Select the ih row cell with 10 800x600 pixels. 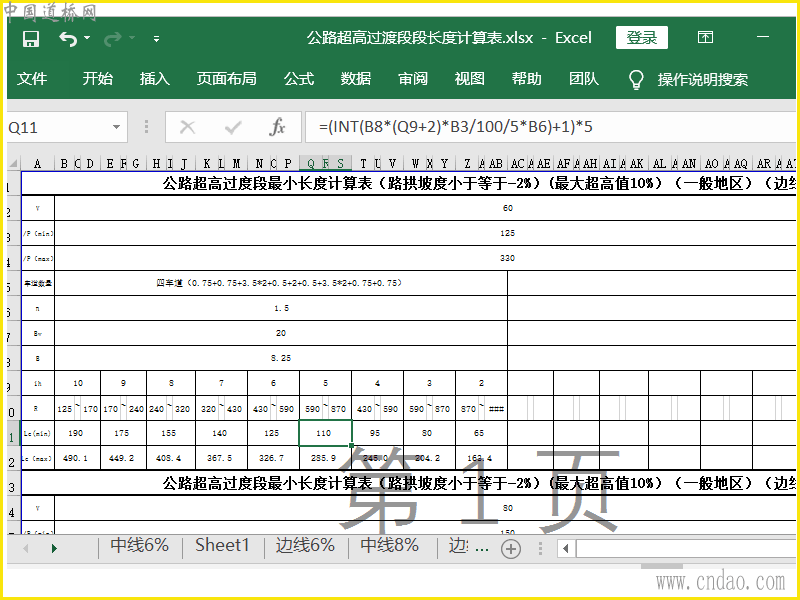point(78,383)
